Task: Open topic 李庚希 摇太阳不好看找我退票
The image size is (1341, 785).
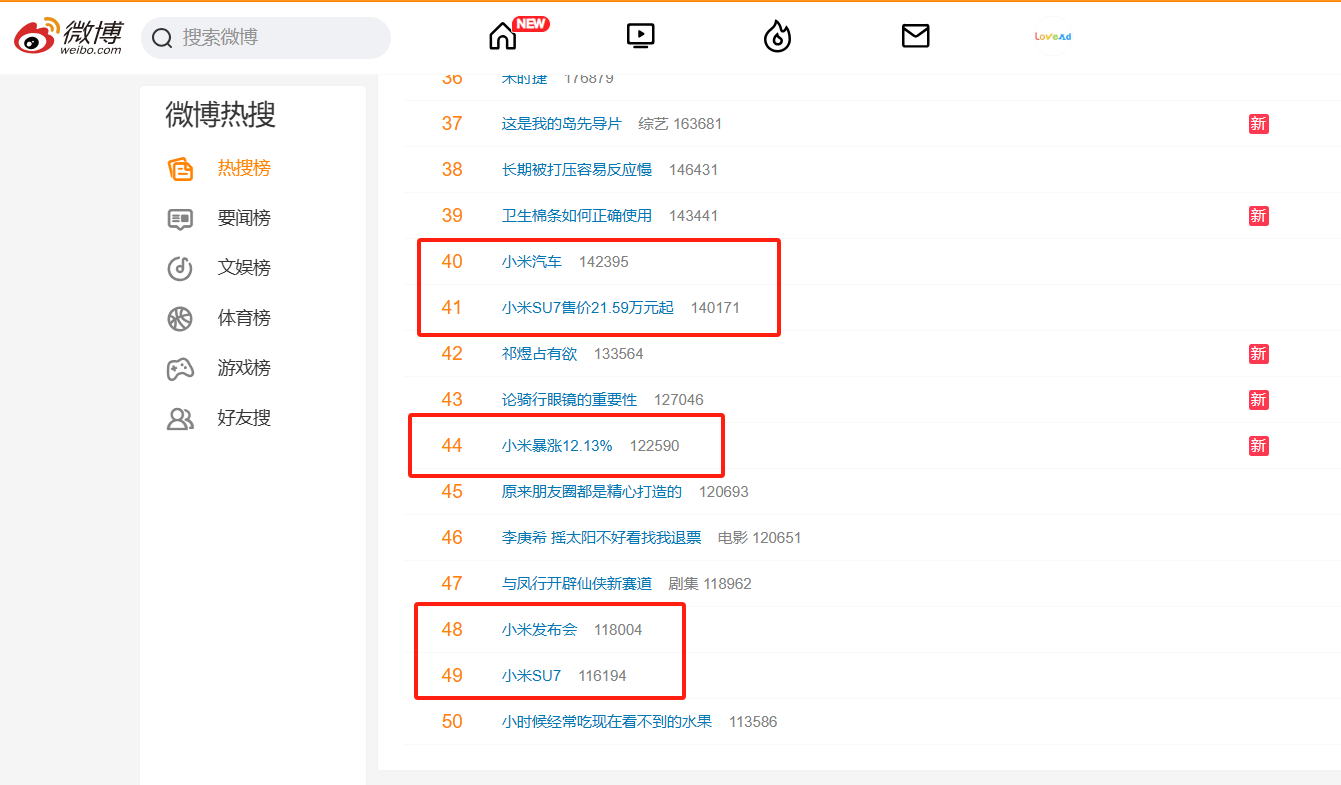Action: (x=602, y=538)
